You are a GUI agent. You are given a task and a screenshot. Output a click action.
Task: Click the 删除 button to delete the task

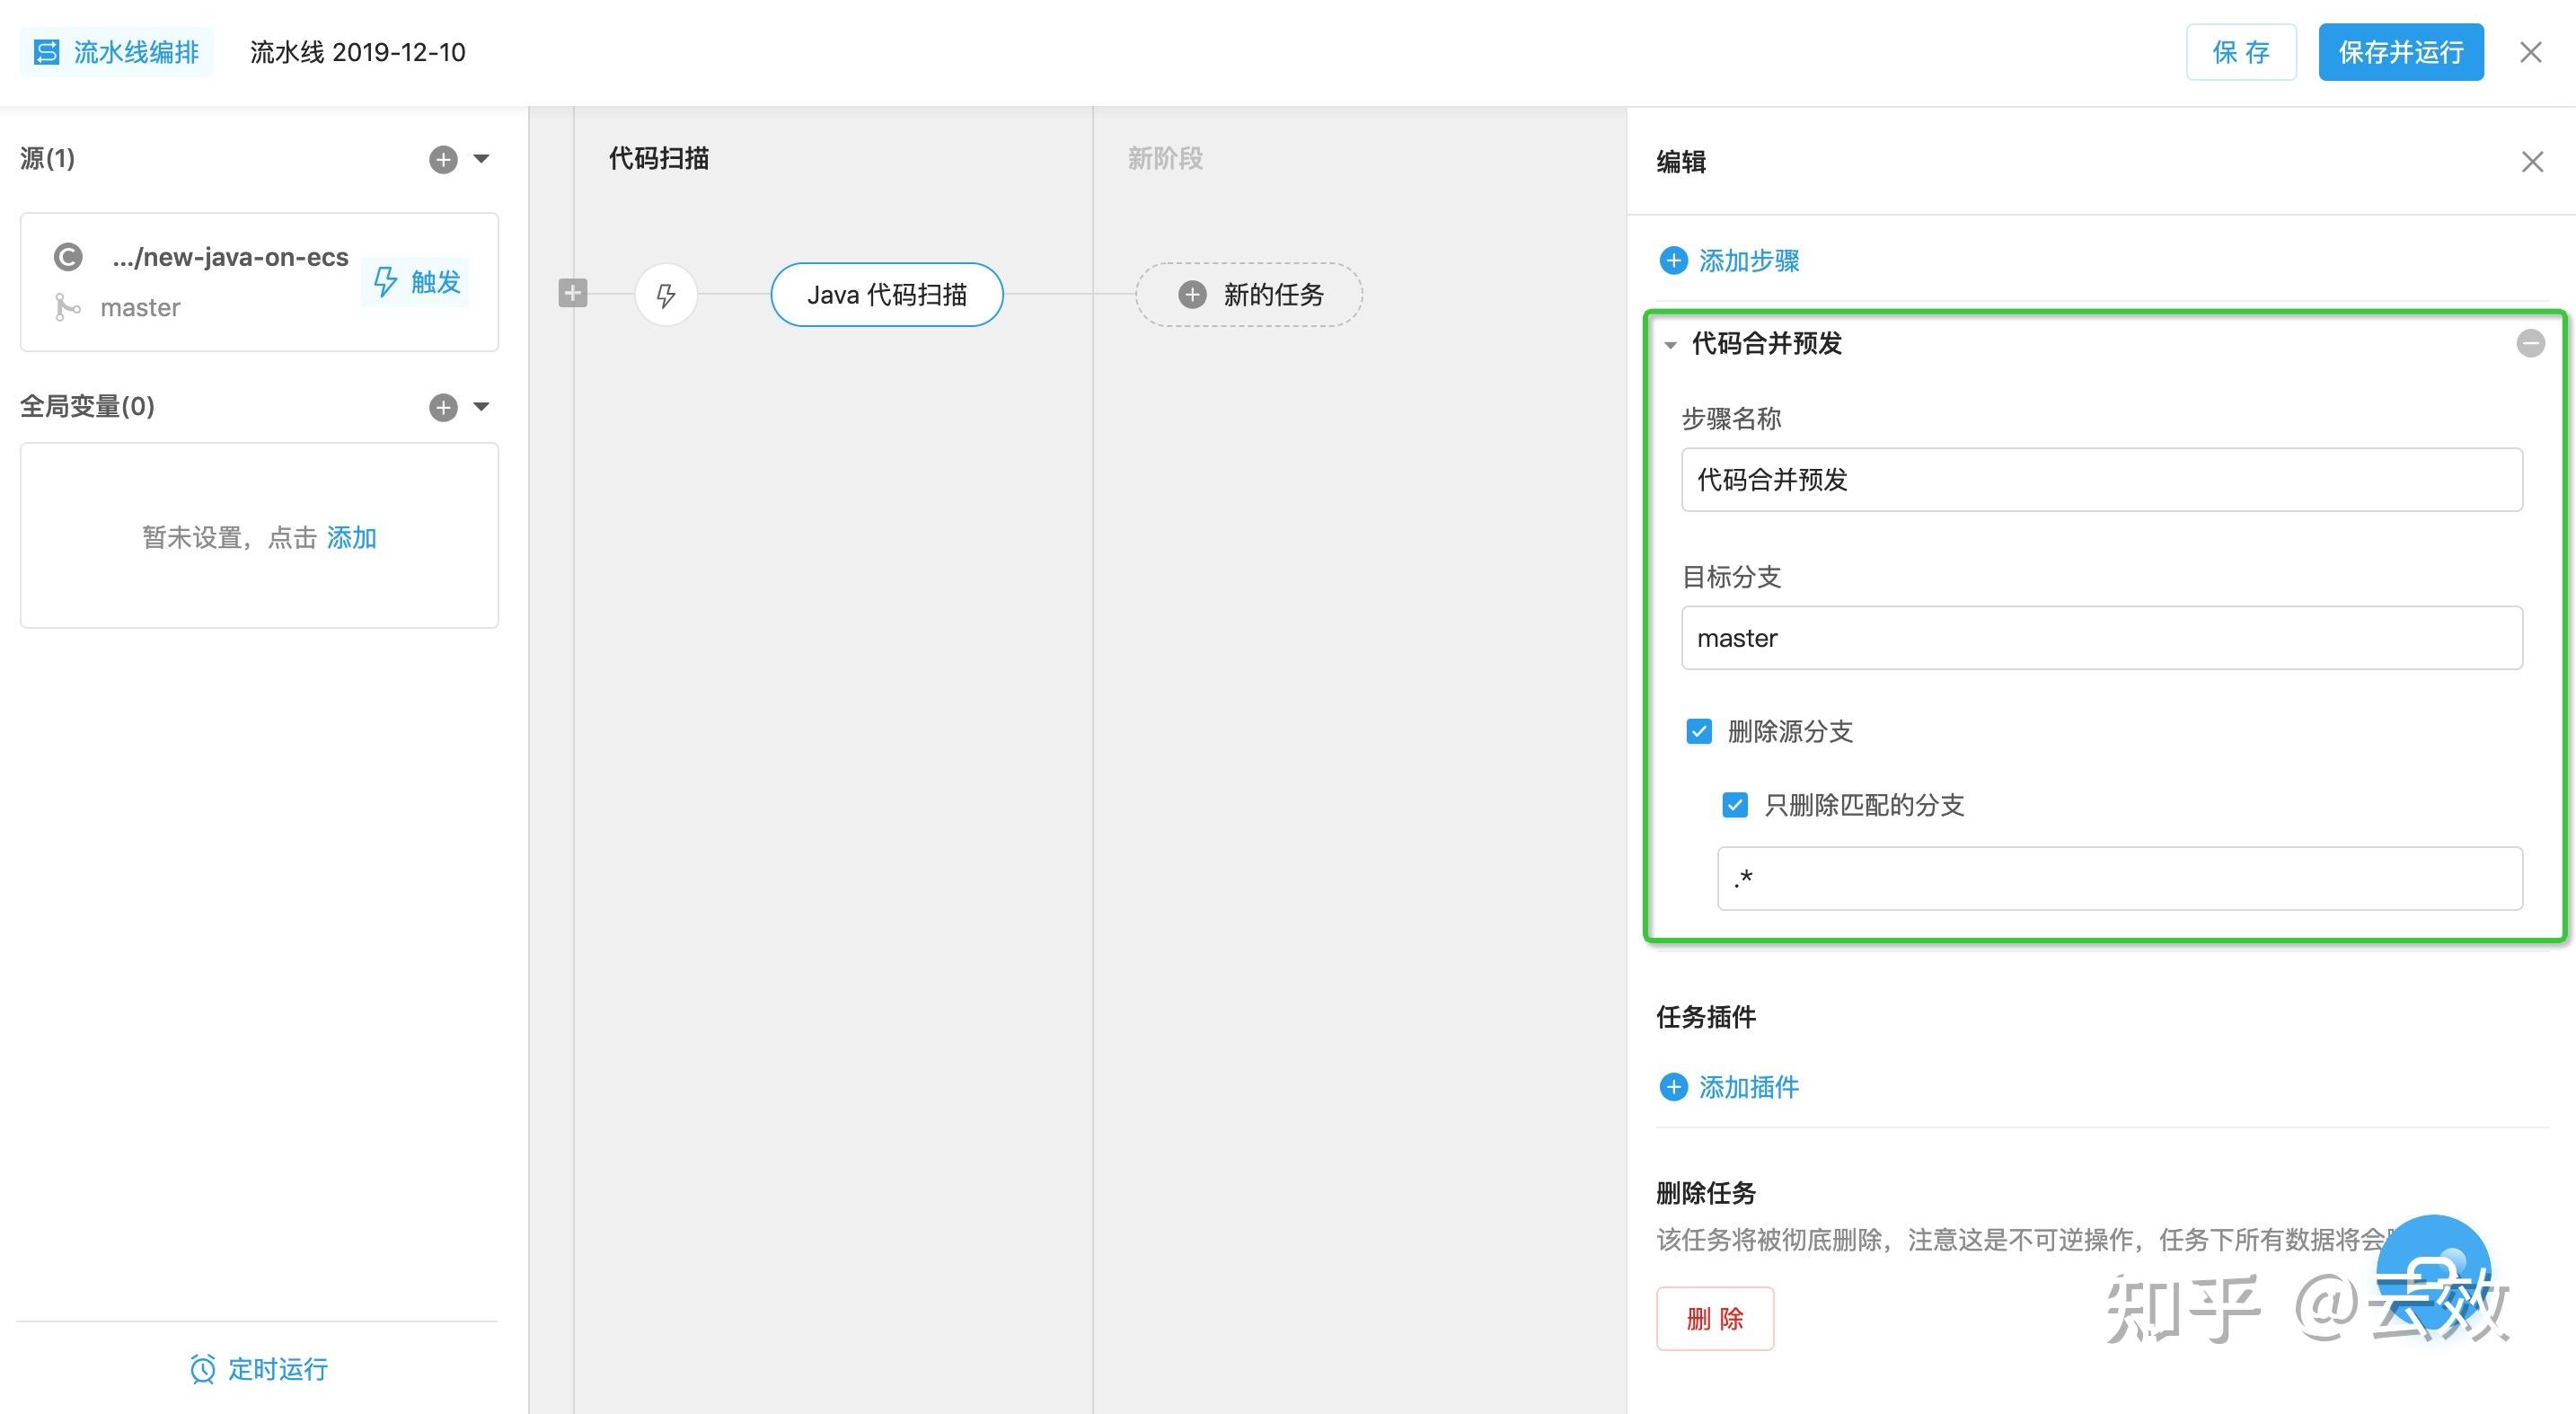click(1715, 1319)
